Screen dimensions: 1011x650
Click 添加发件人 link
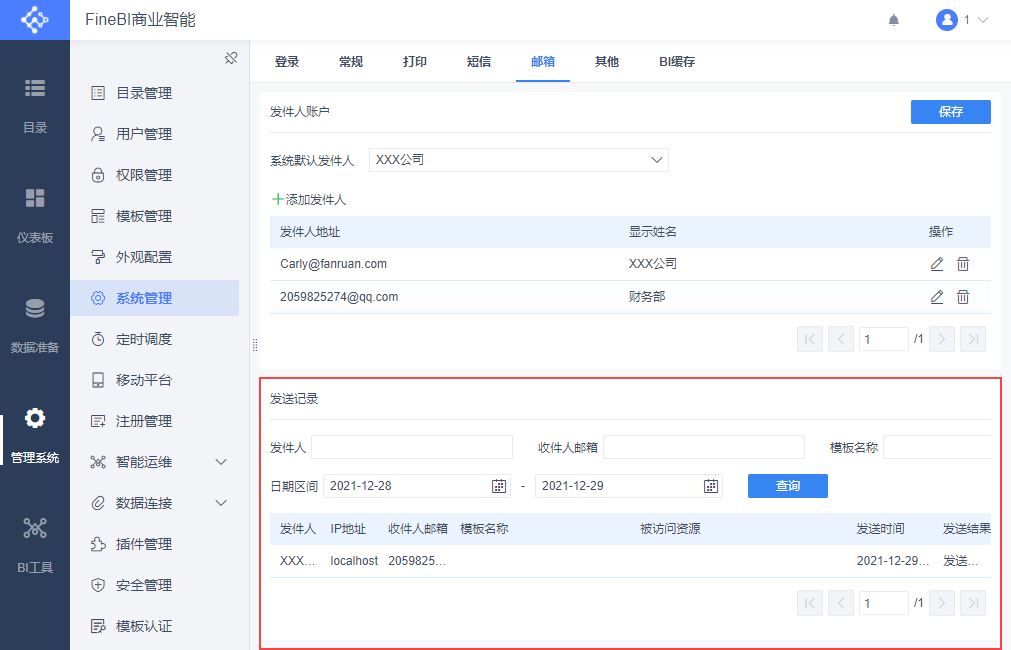(x=309, y=199)
